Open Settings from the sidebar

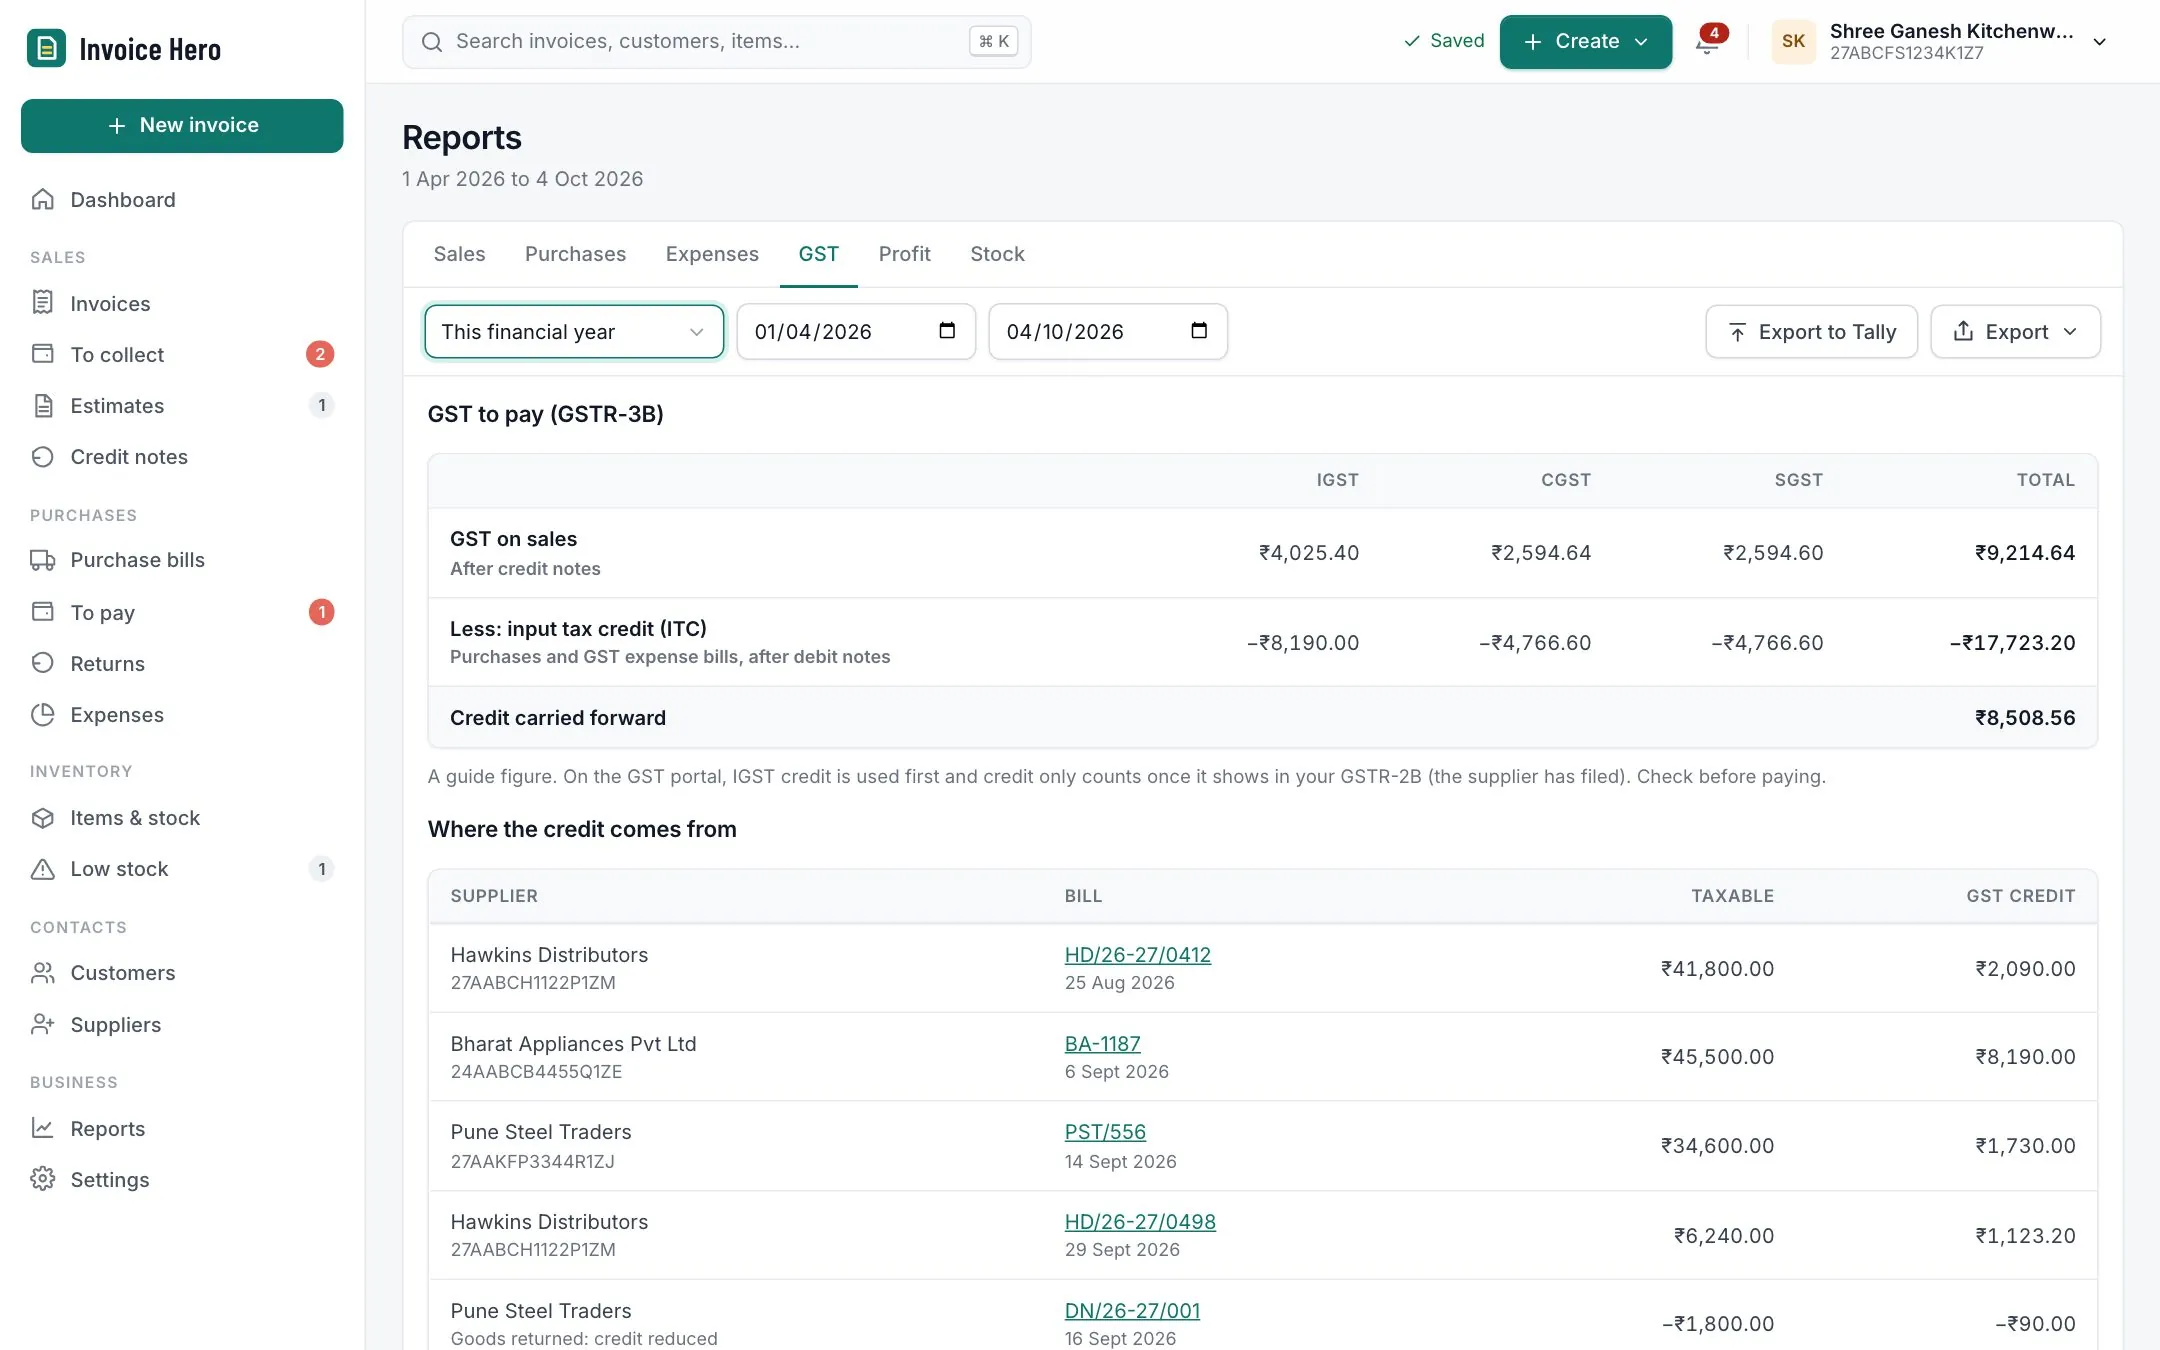[x=182, y=1179]
